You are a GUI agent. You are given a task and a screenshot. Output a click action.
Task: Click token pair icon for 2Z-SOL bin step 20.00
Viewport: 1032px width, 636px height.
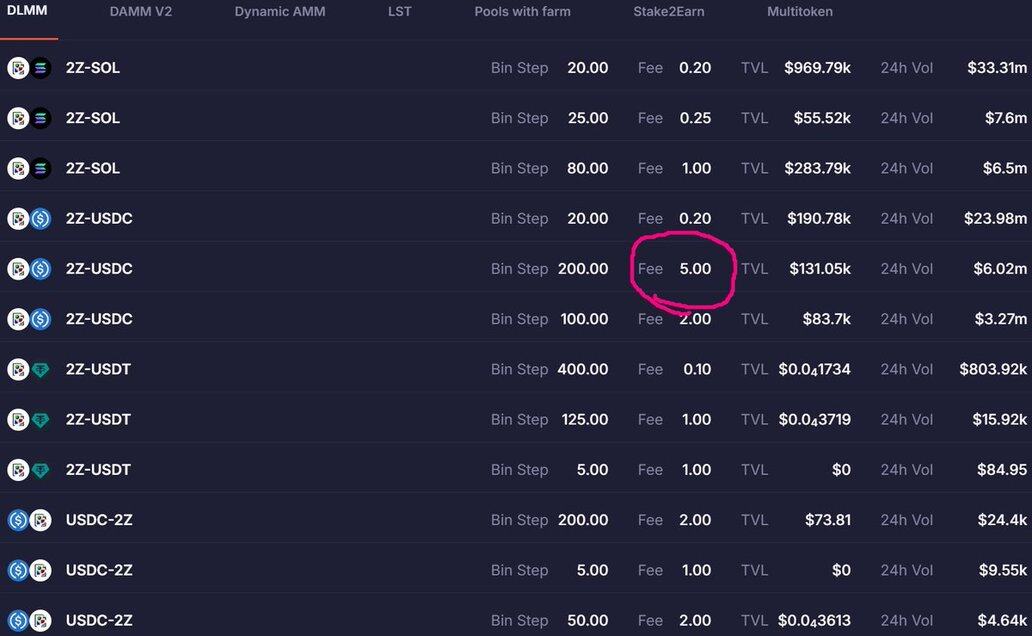[x=29, y=68]
